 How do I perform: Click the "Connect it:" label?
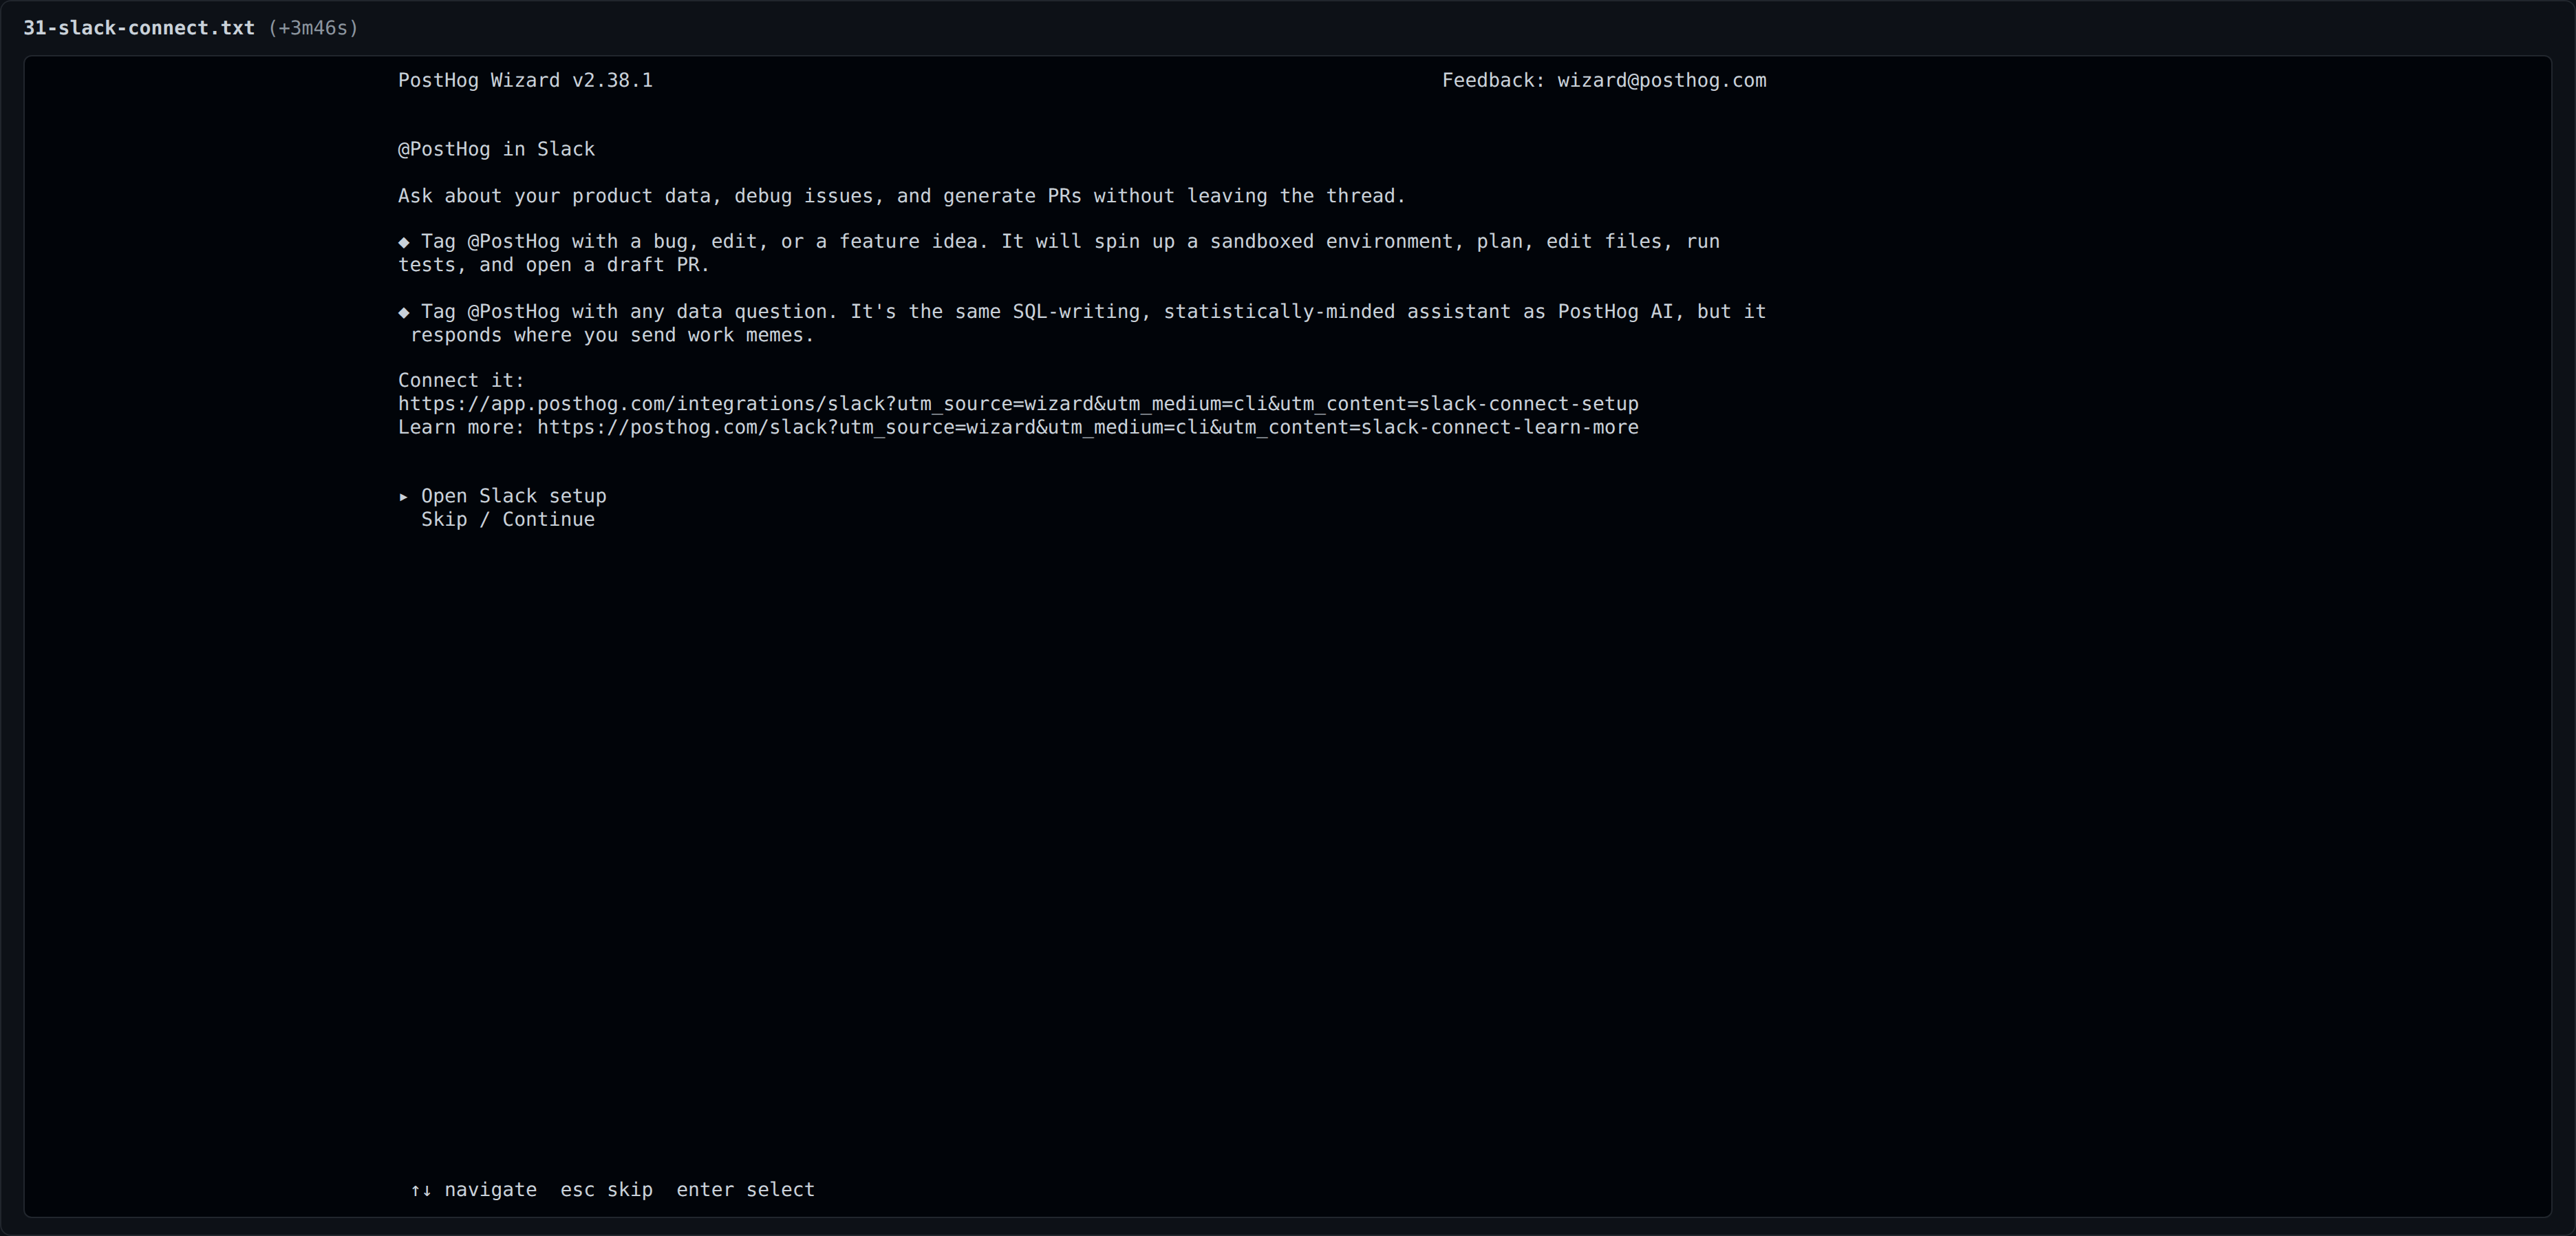click(461, 380)
